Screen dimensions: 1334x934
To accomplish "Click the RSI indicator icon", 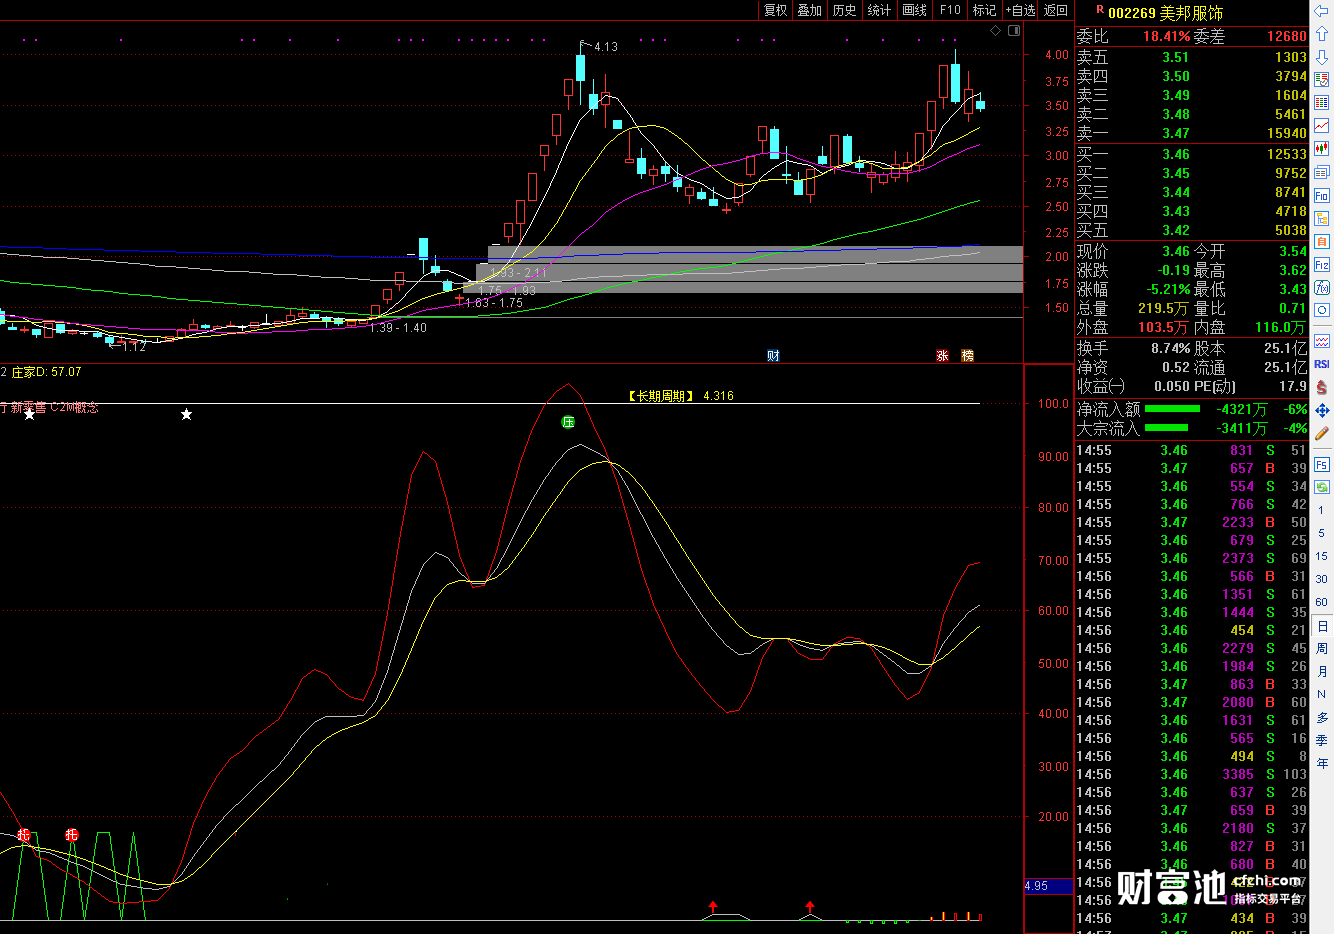I will 1322,364.
